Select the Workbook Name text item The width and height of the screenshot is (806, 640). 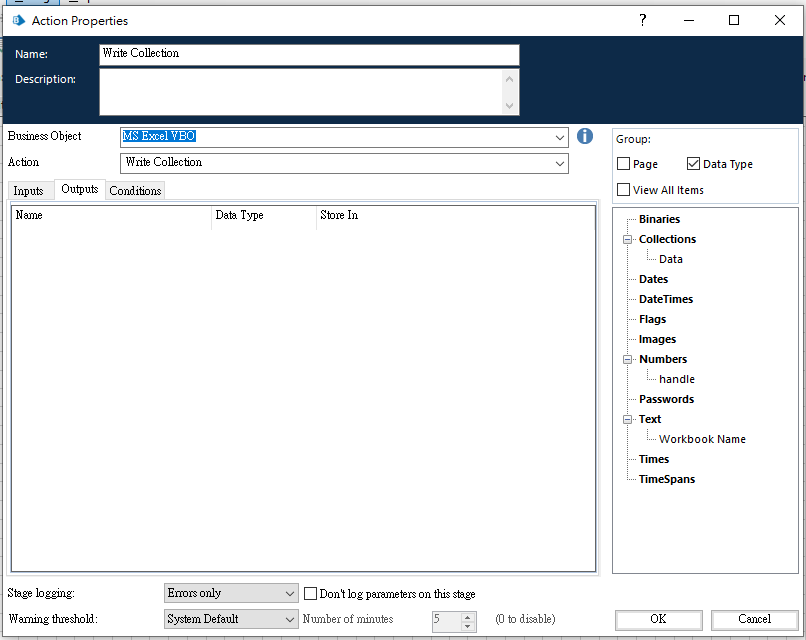click(702, 439)
